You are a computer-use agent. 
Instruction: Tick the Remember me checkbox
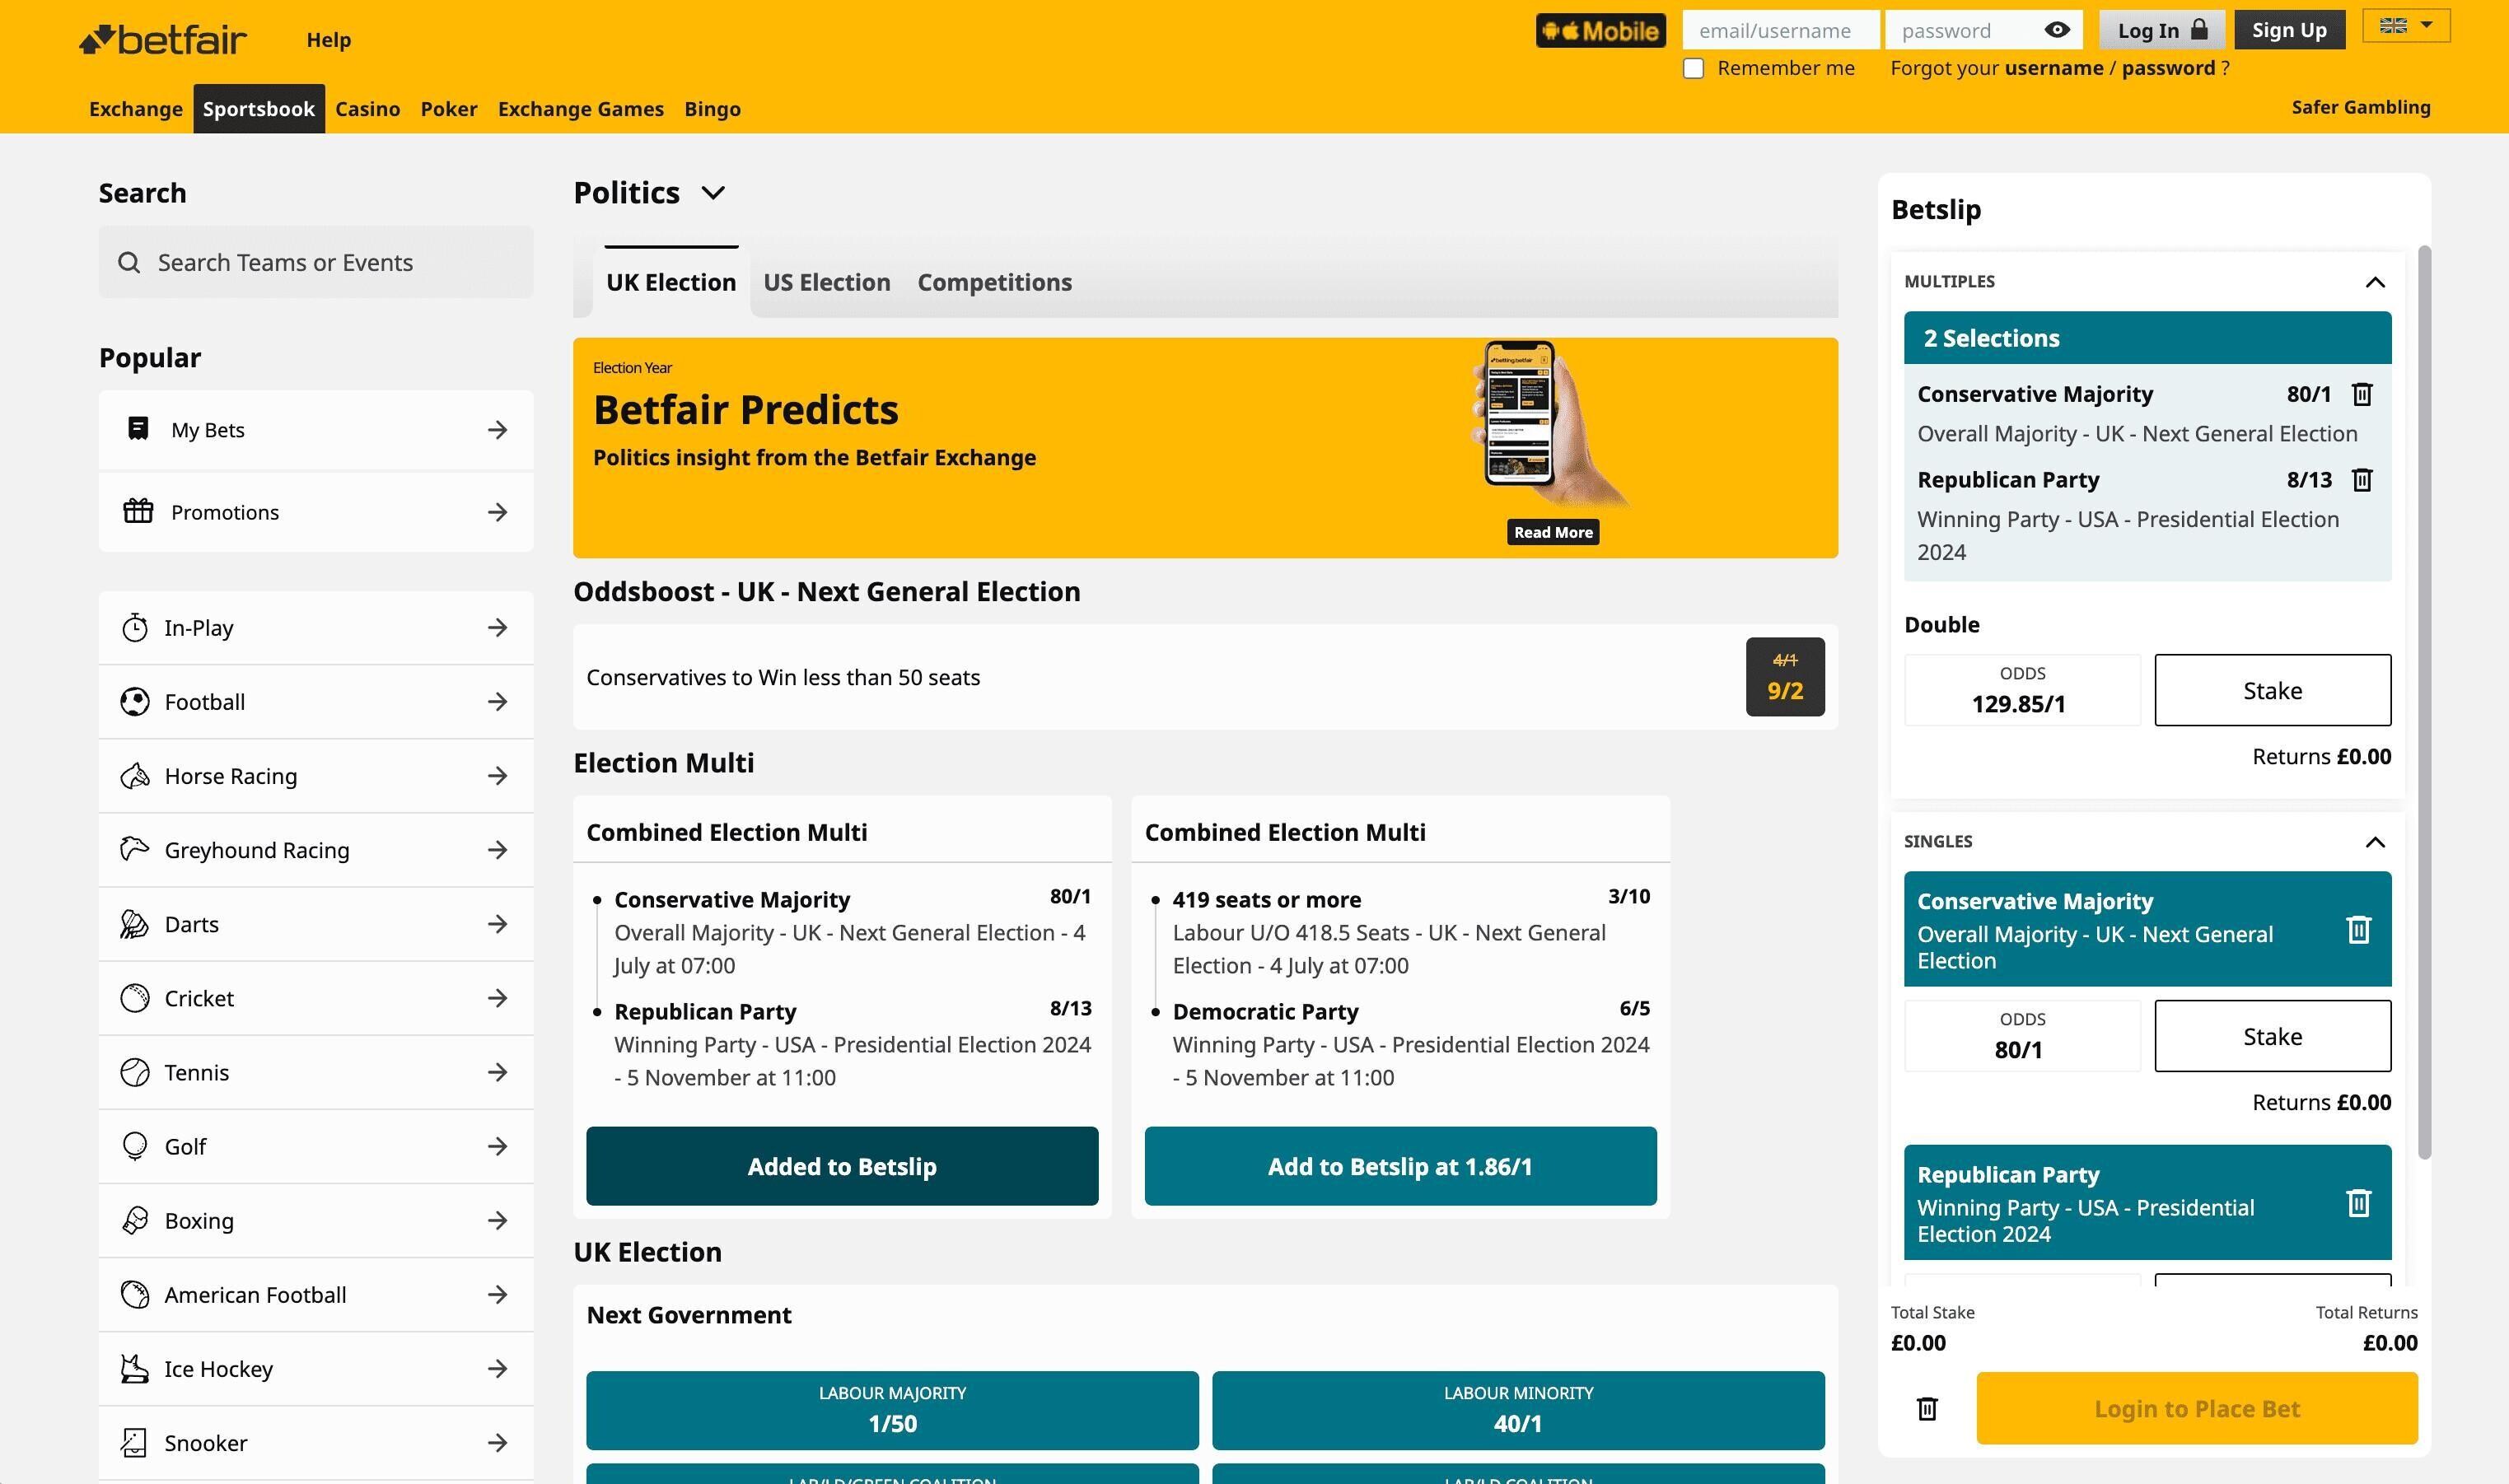pyautogui.click(x=1693, y=68)
